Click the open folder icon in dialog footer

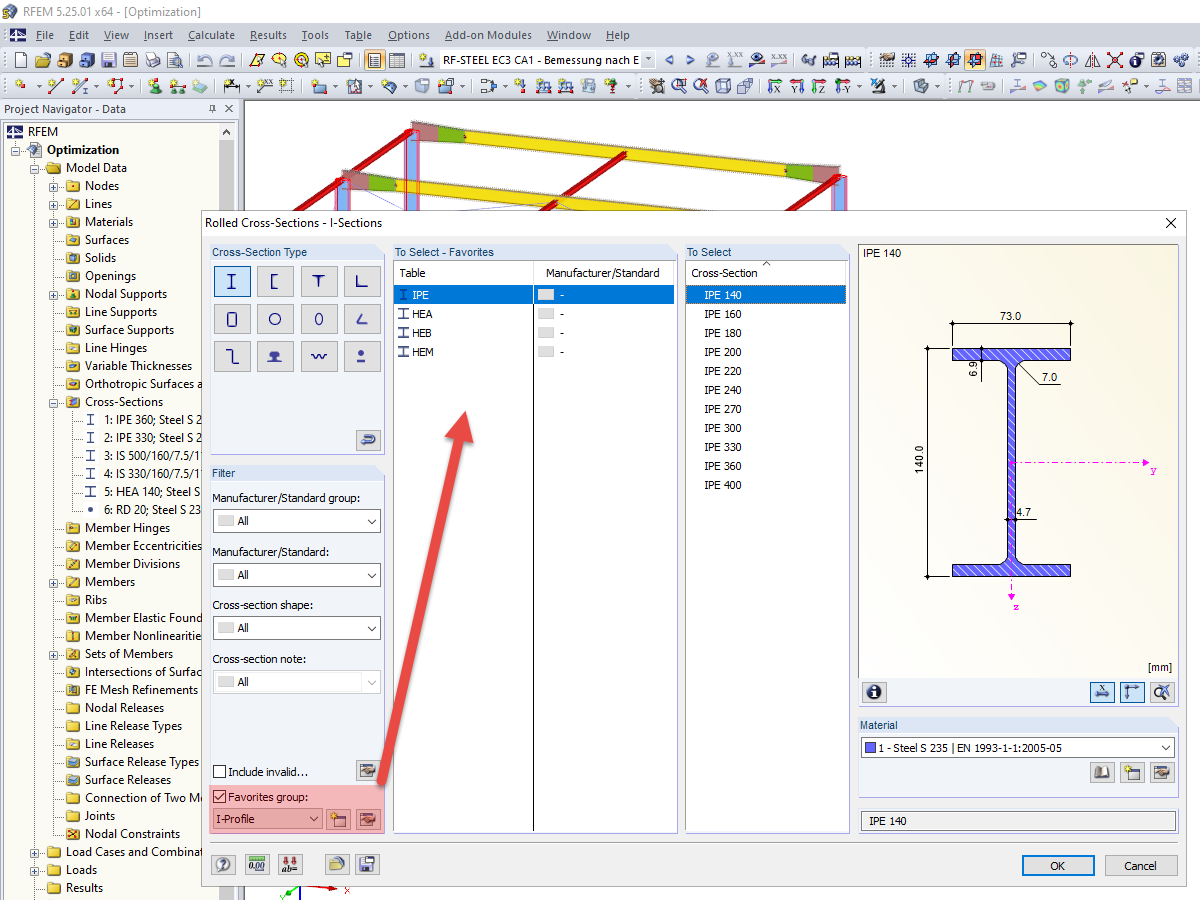[x=338, y=864]
